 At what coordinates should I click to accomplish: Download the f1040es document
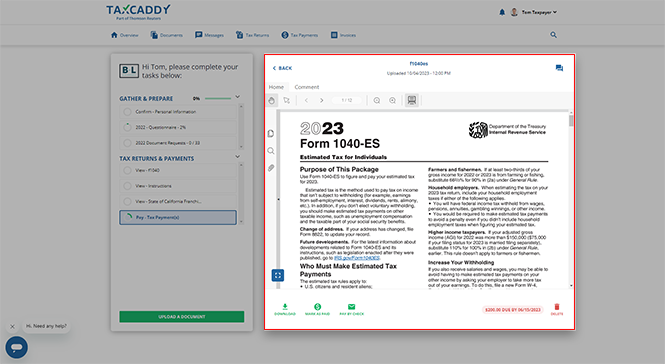(x=285, y=309)
